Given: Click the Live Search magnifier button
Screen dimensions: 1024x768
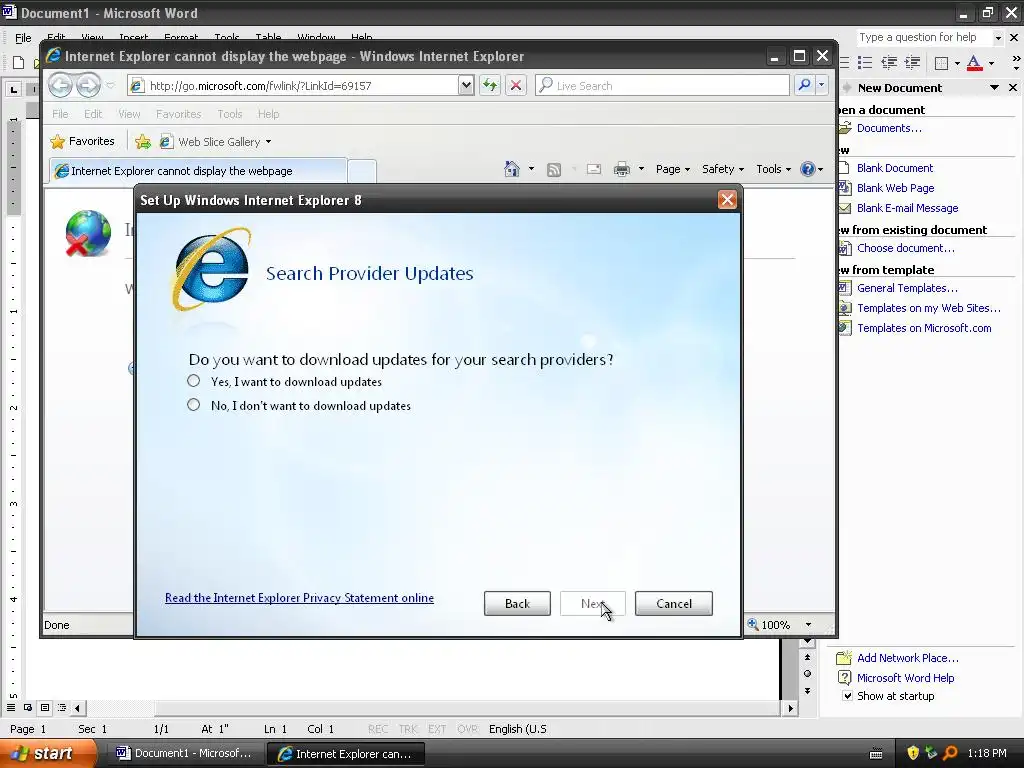Looking at the screenshot, I should click(x=805, y=85).
